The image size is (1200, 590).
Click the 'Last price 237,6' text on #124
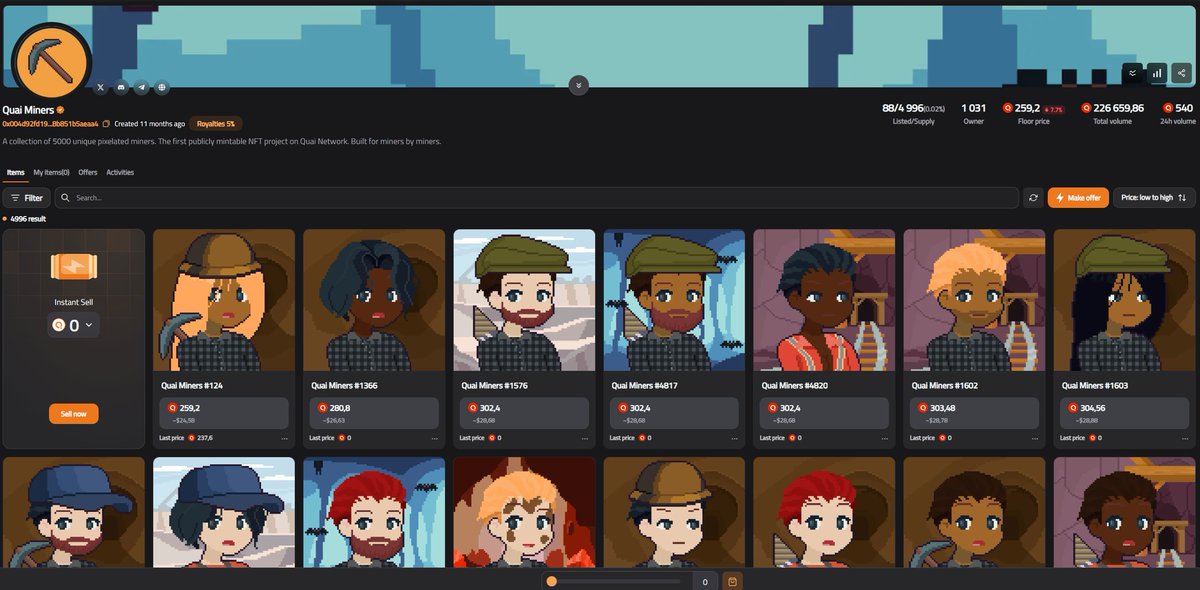pyautogui.click(x=186, y=438)
